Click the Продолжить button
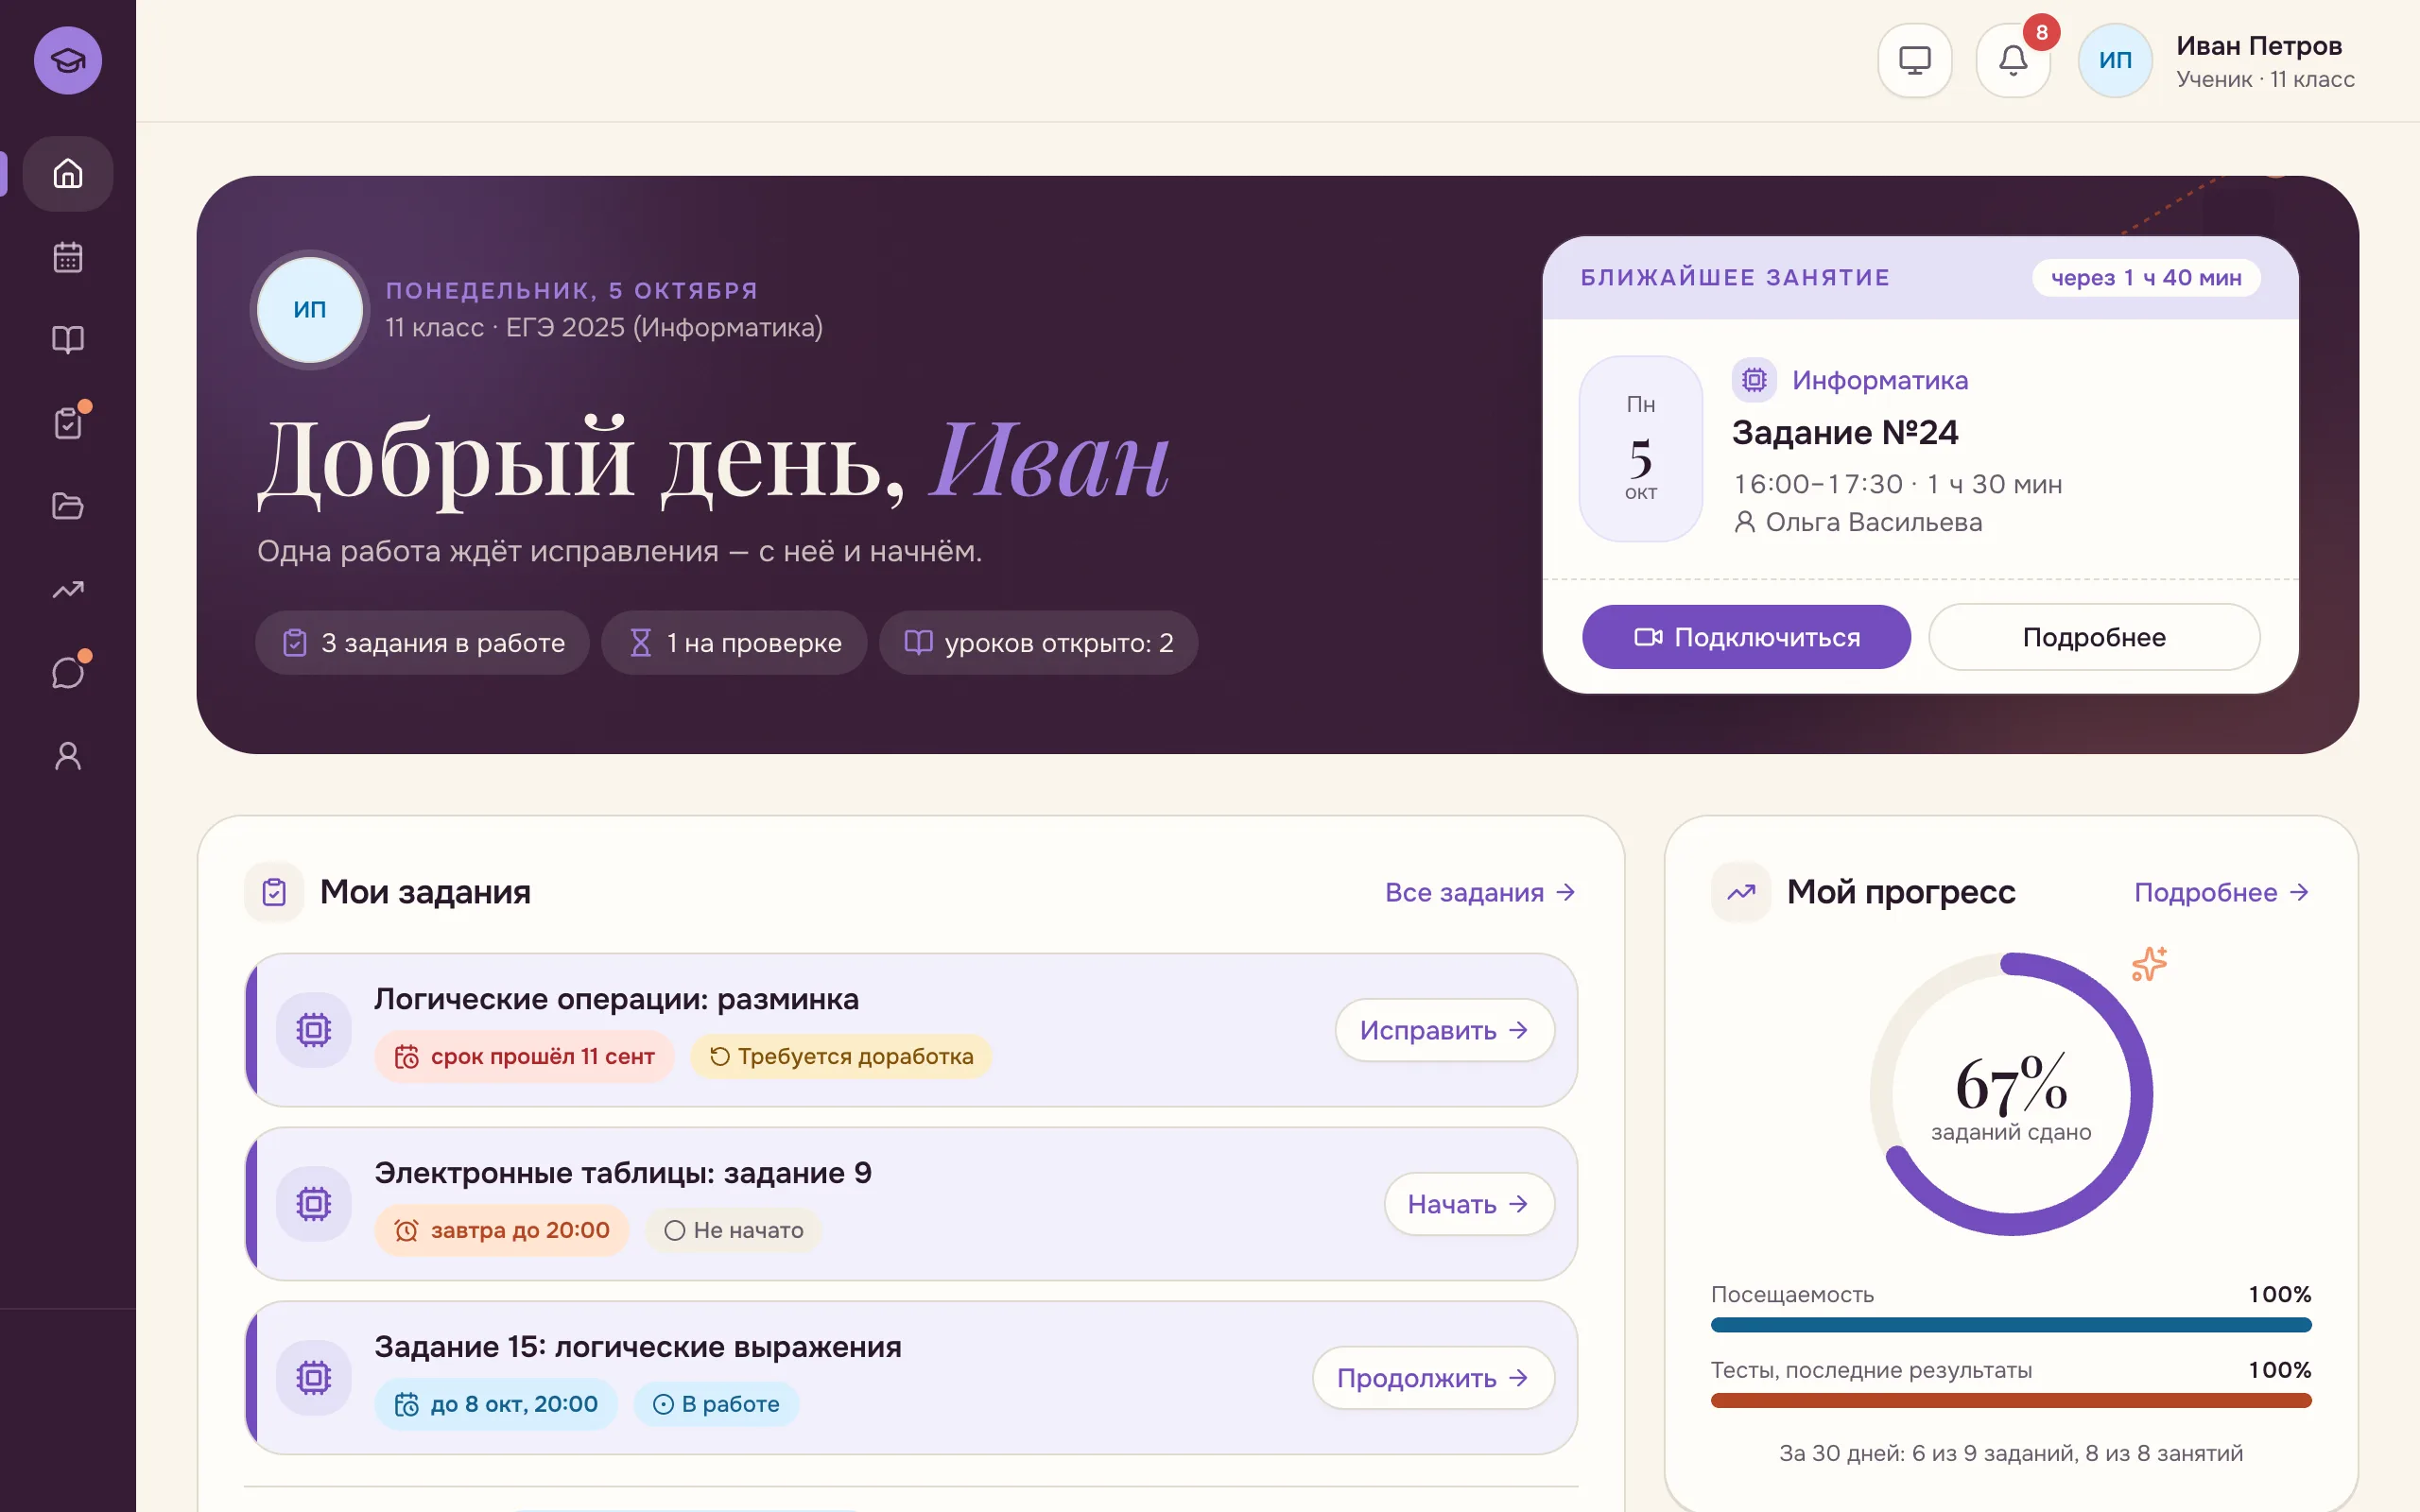The image size is (2420, 1512). pyautogui.click(x=1433, y=1378)
